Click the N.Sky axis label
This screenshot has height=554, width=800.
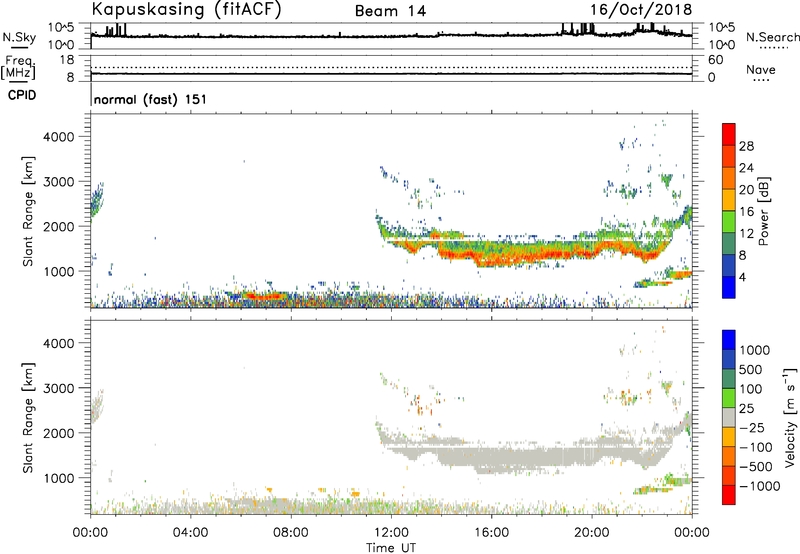(x=19, y=37)
